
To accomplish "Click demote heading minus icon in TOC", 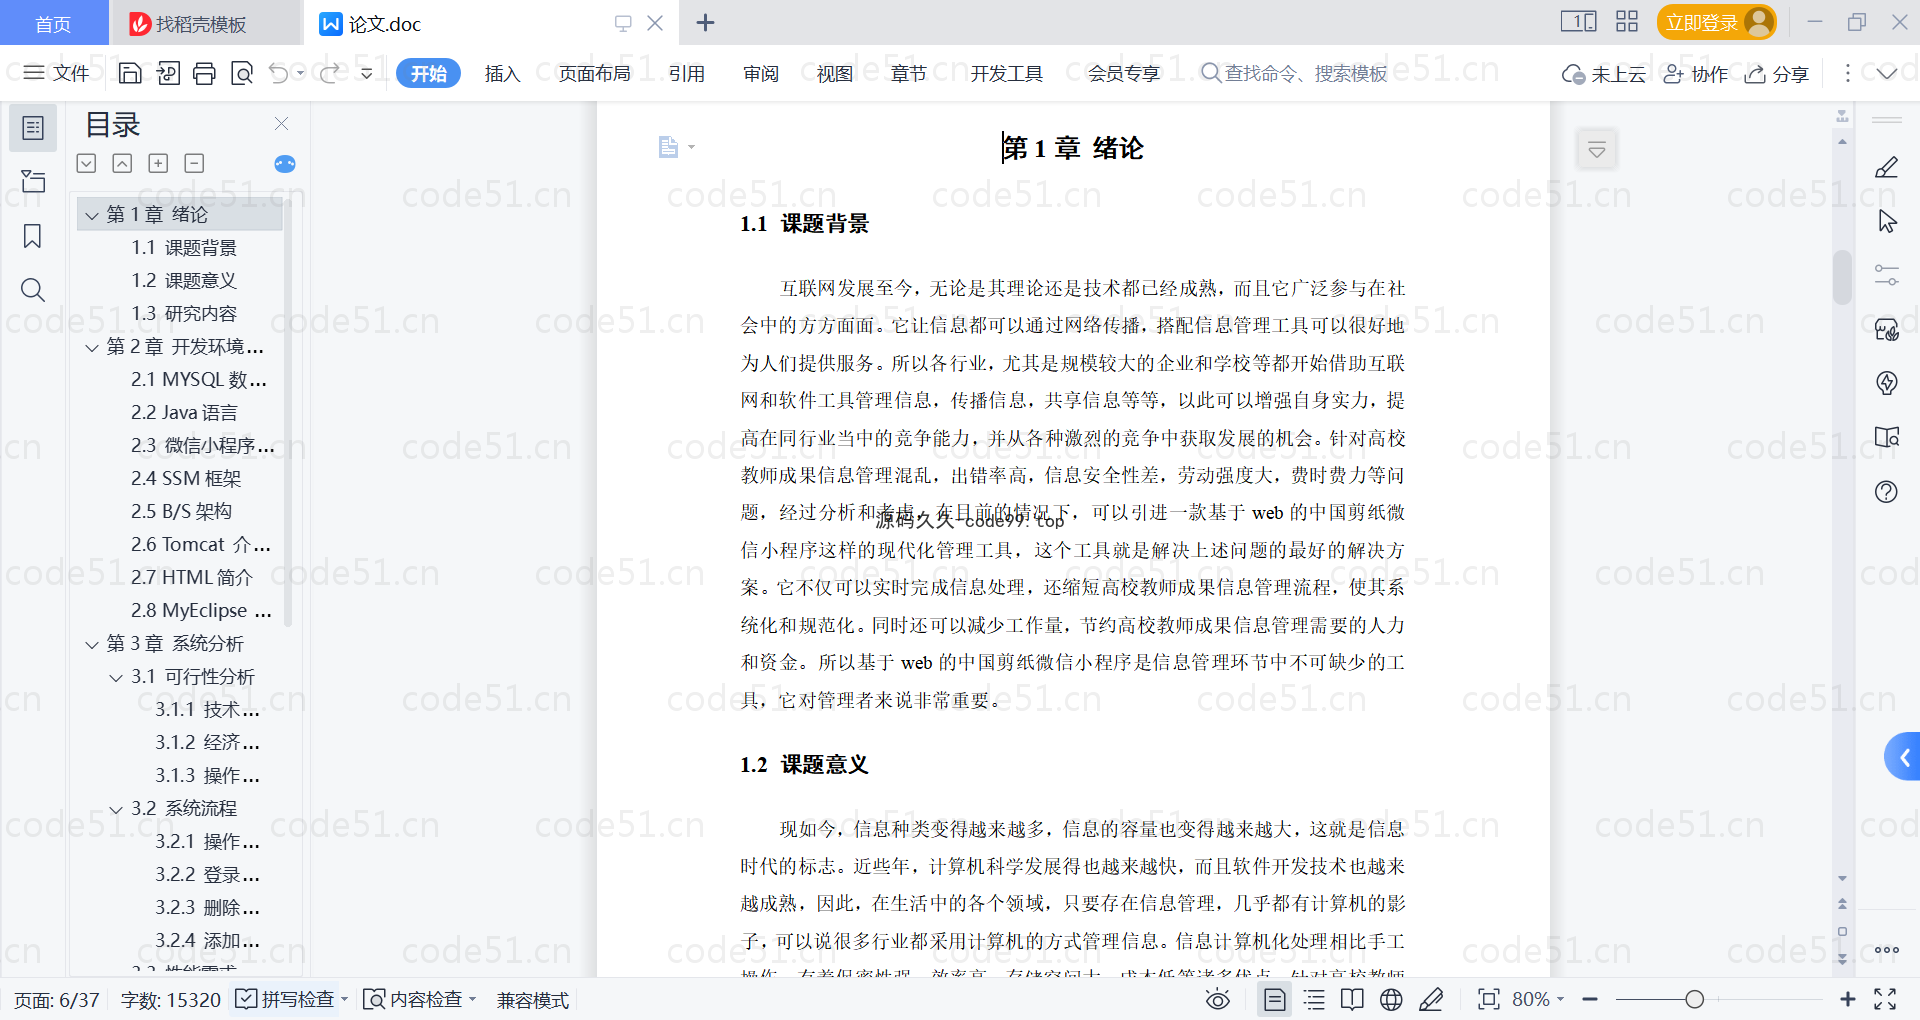I will [194, 163].
